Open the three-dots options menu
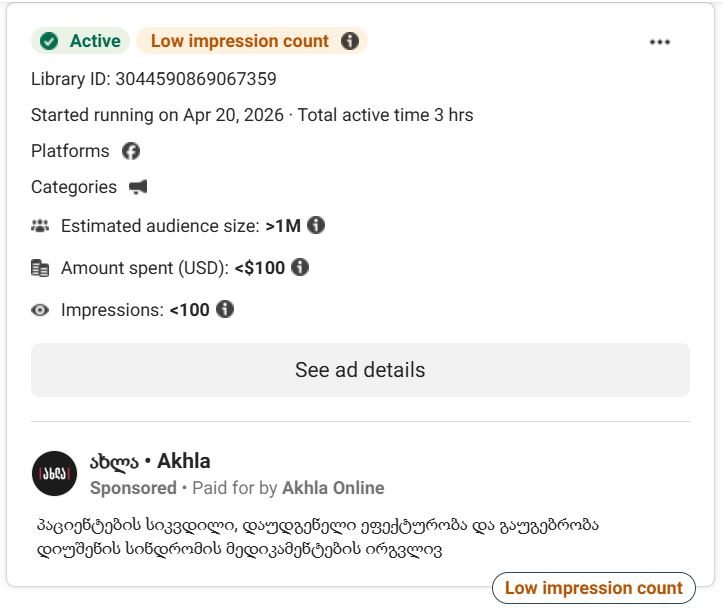The height and width of the screenshot is (615, 722). [x=660, y=42]
